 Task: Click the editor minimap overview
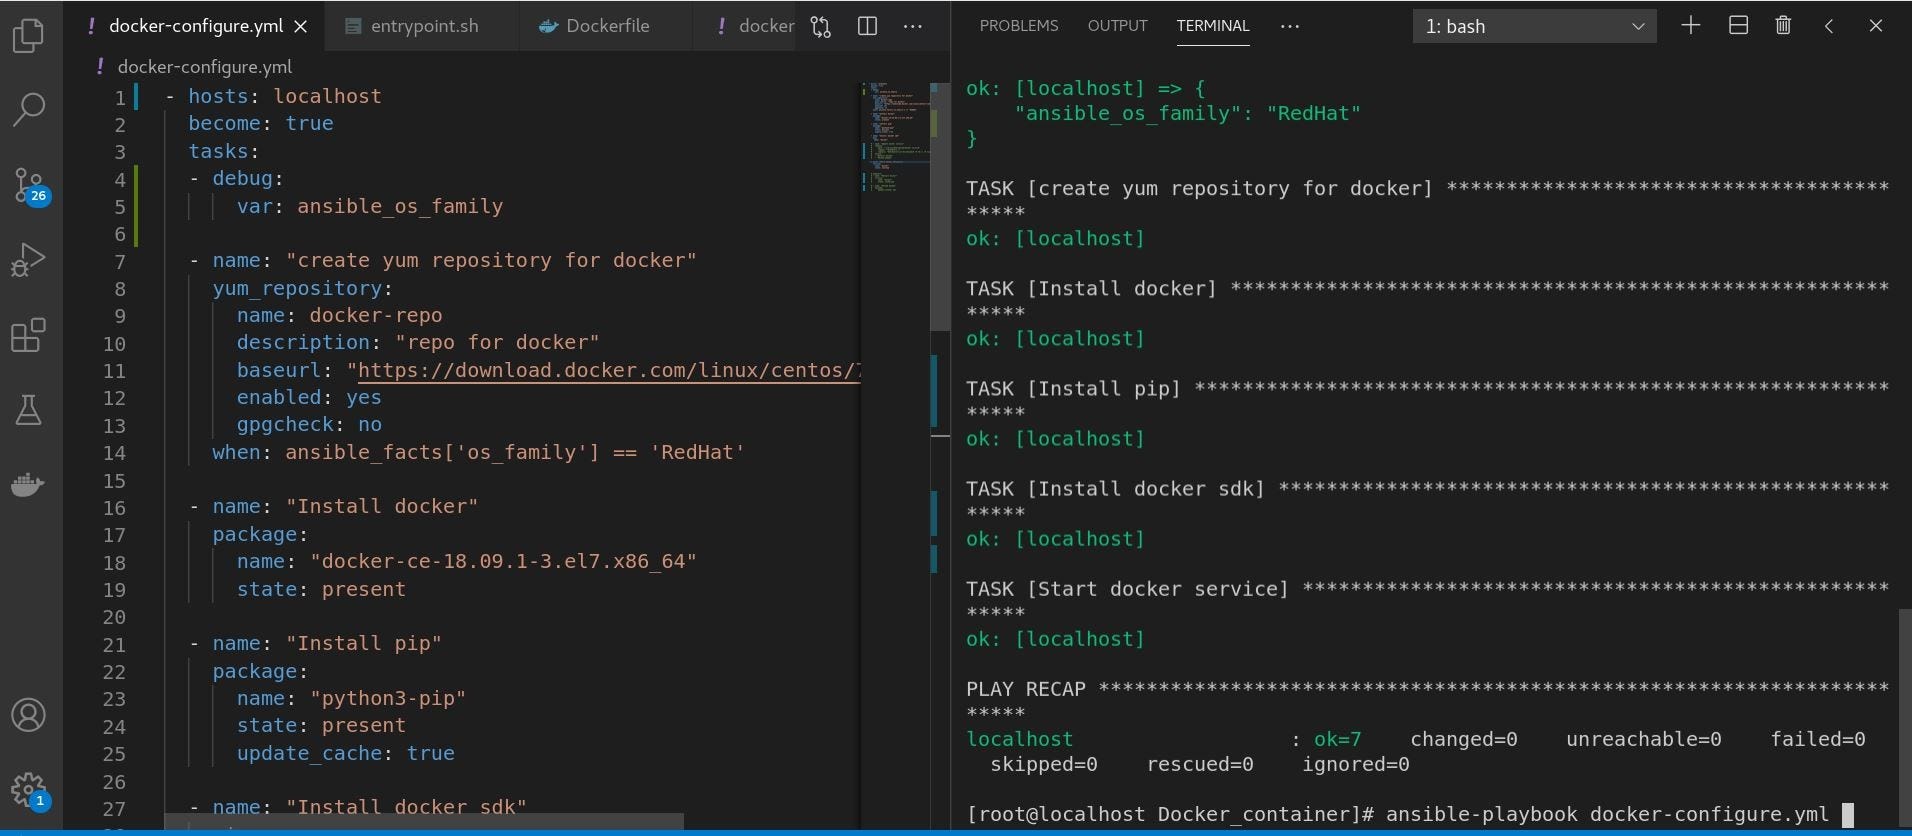click(x=895, y=138)
